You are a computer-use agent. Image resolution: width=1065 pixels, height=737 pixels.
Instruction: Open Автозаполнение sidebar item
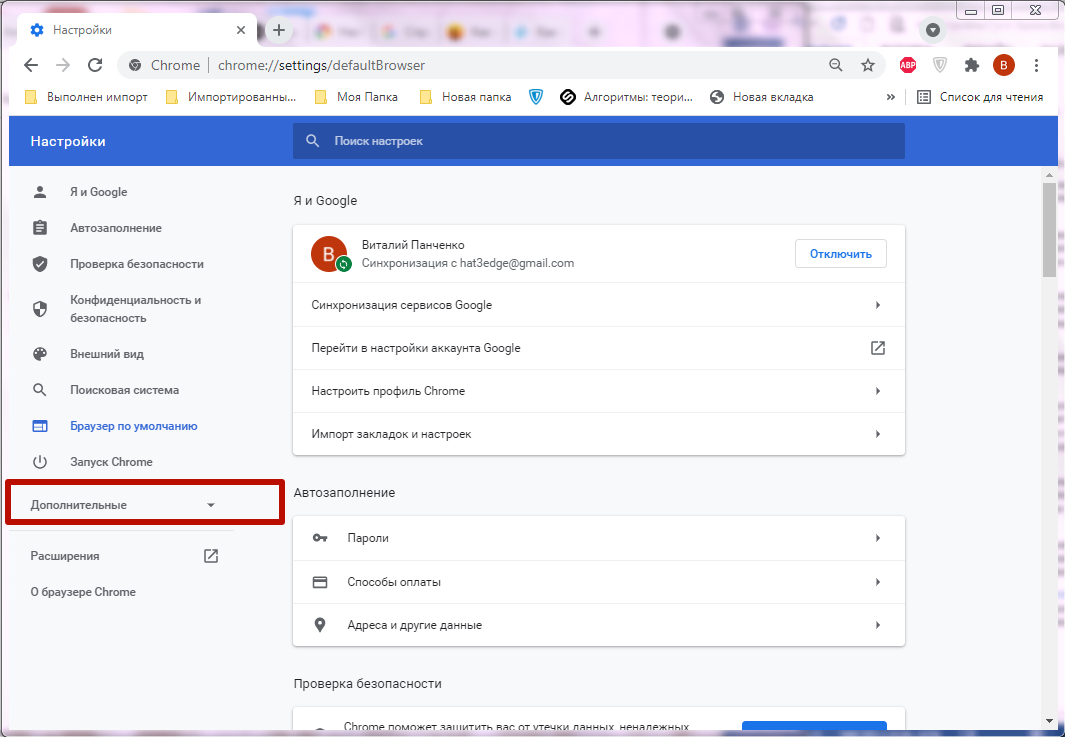pos(115,228)
